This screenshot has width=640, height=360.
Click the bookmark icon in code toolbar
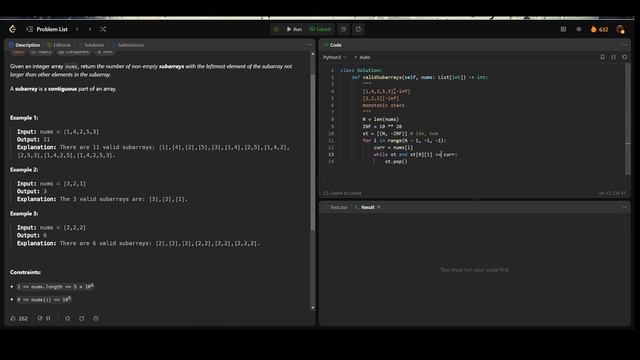tap(602, 57)
